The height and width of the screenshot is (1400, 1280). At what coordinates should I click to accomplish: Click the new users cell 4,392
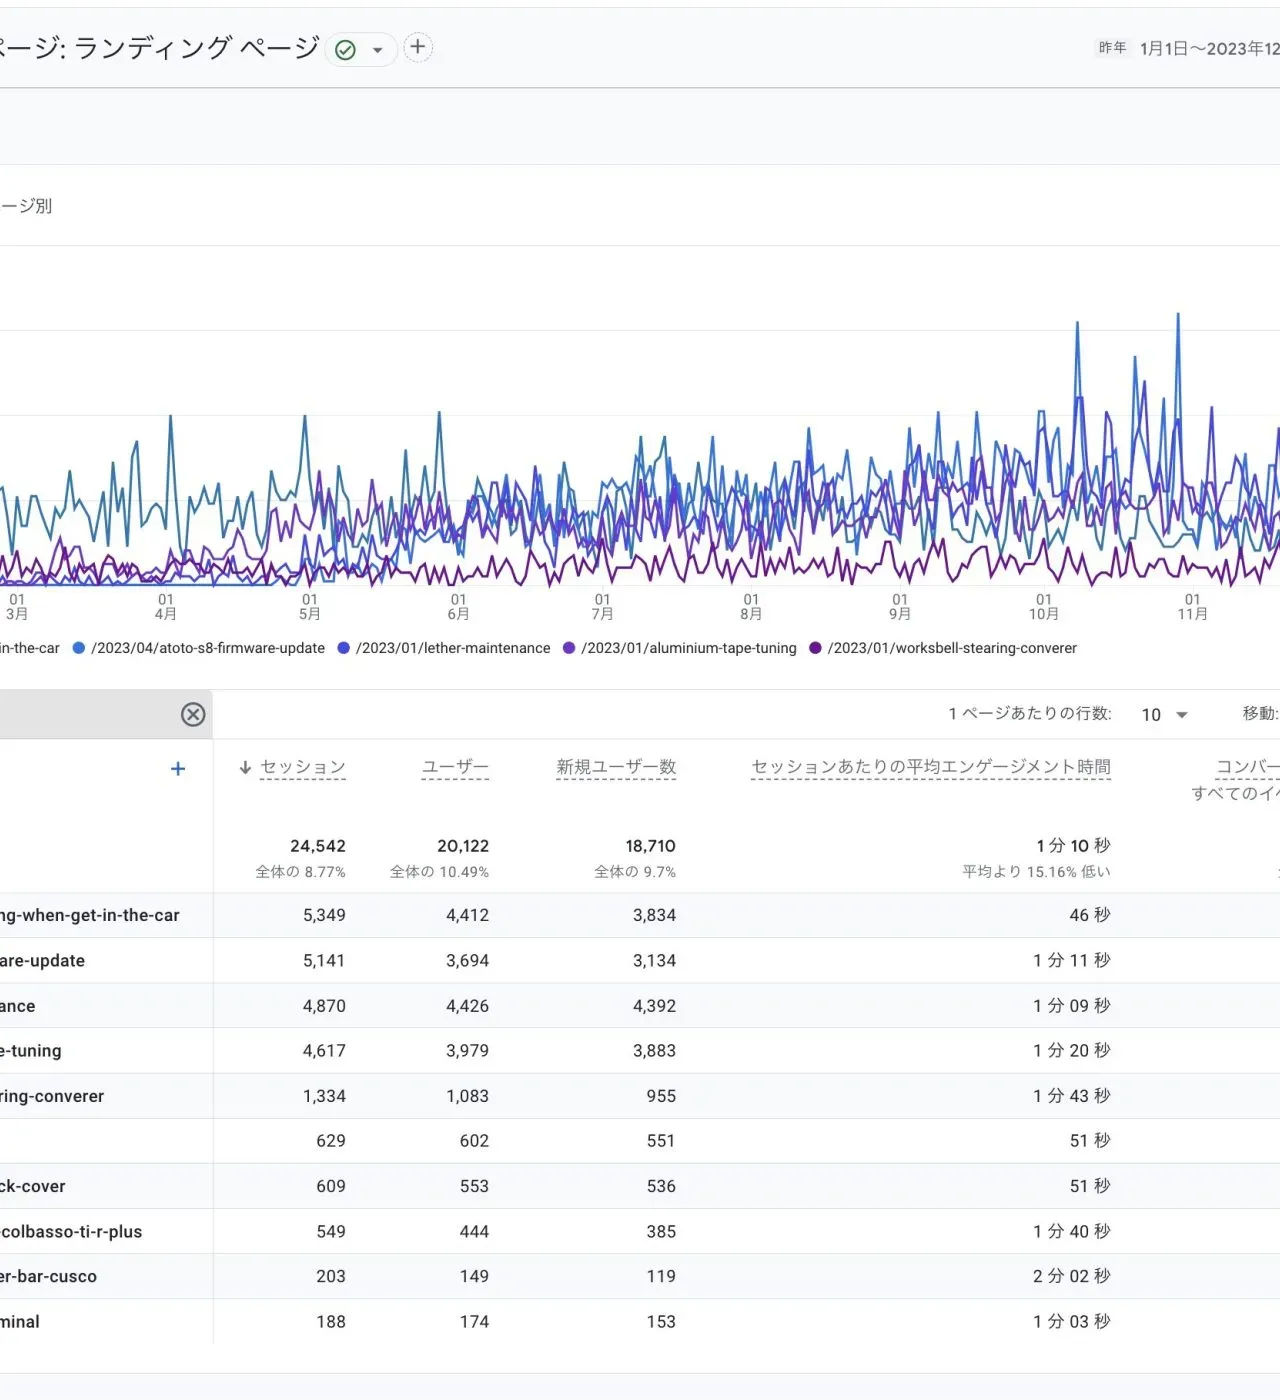pyautogui.click(x=654, y=1006)
